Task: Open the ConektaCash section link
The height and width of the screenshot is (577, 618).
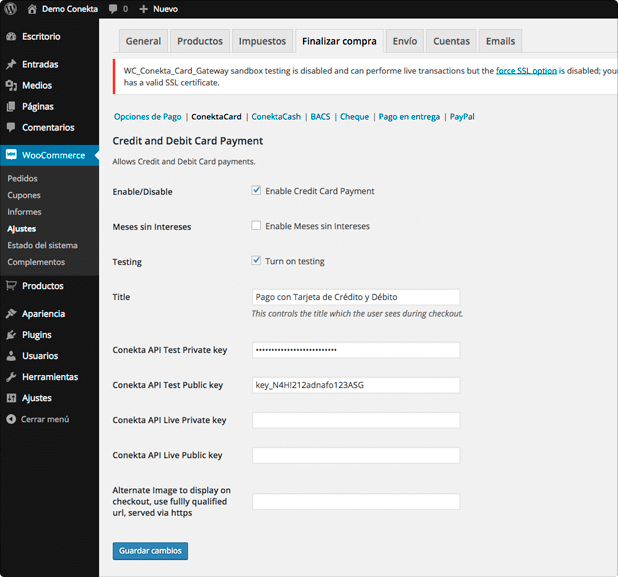Action: click(x=276, y=117)
